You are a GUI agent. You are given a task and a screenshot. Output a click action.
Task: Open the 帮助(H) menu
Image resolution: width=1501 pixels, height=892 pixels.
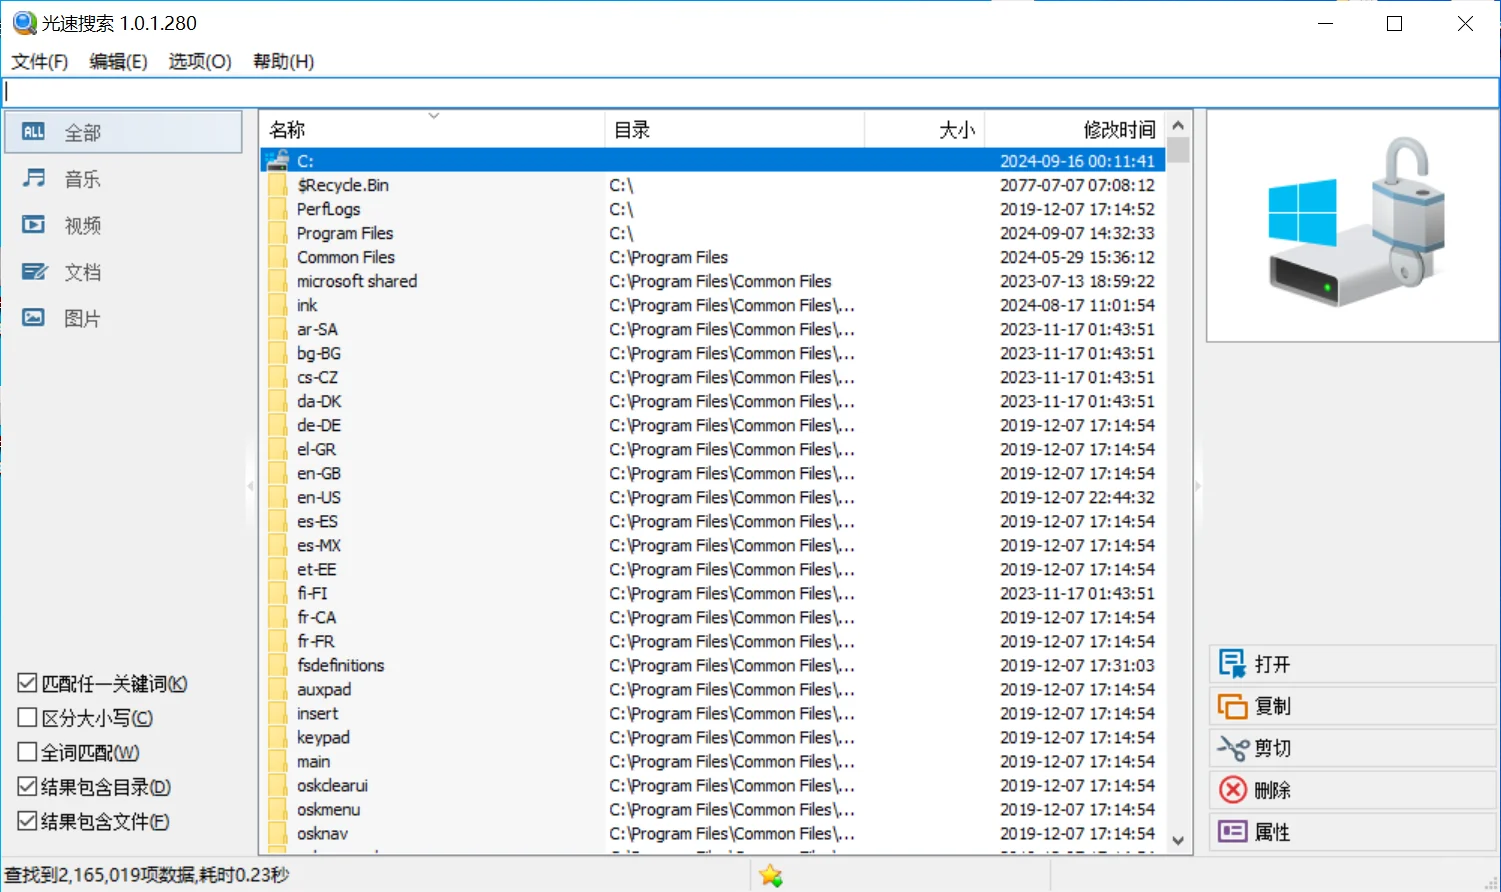point(284,62)
